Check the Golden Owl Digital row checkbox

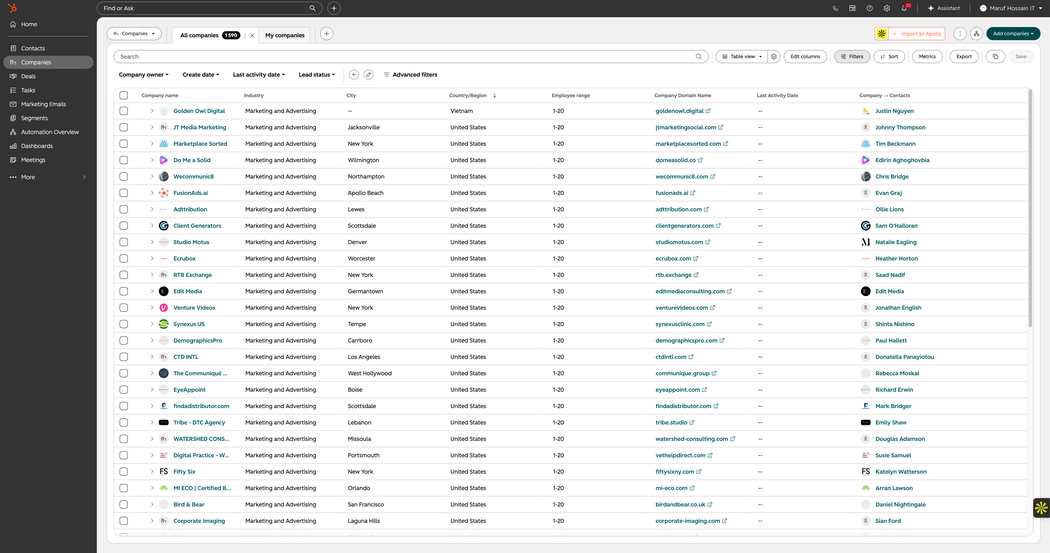(124, 111)
